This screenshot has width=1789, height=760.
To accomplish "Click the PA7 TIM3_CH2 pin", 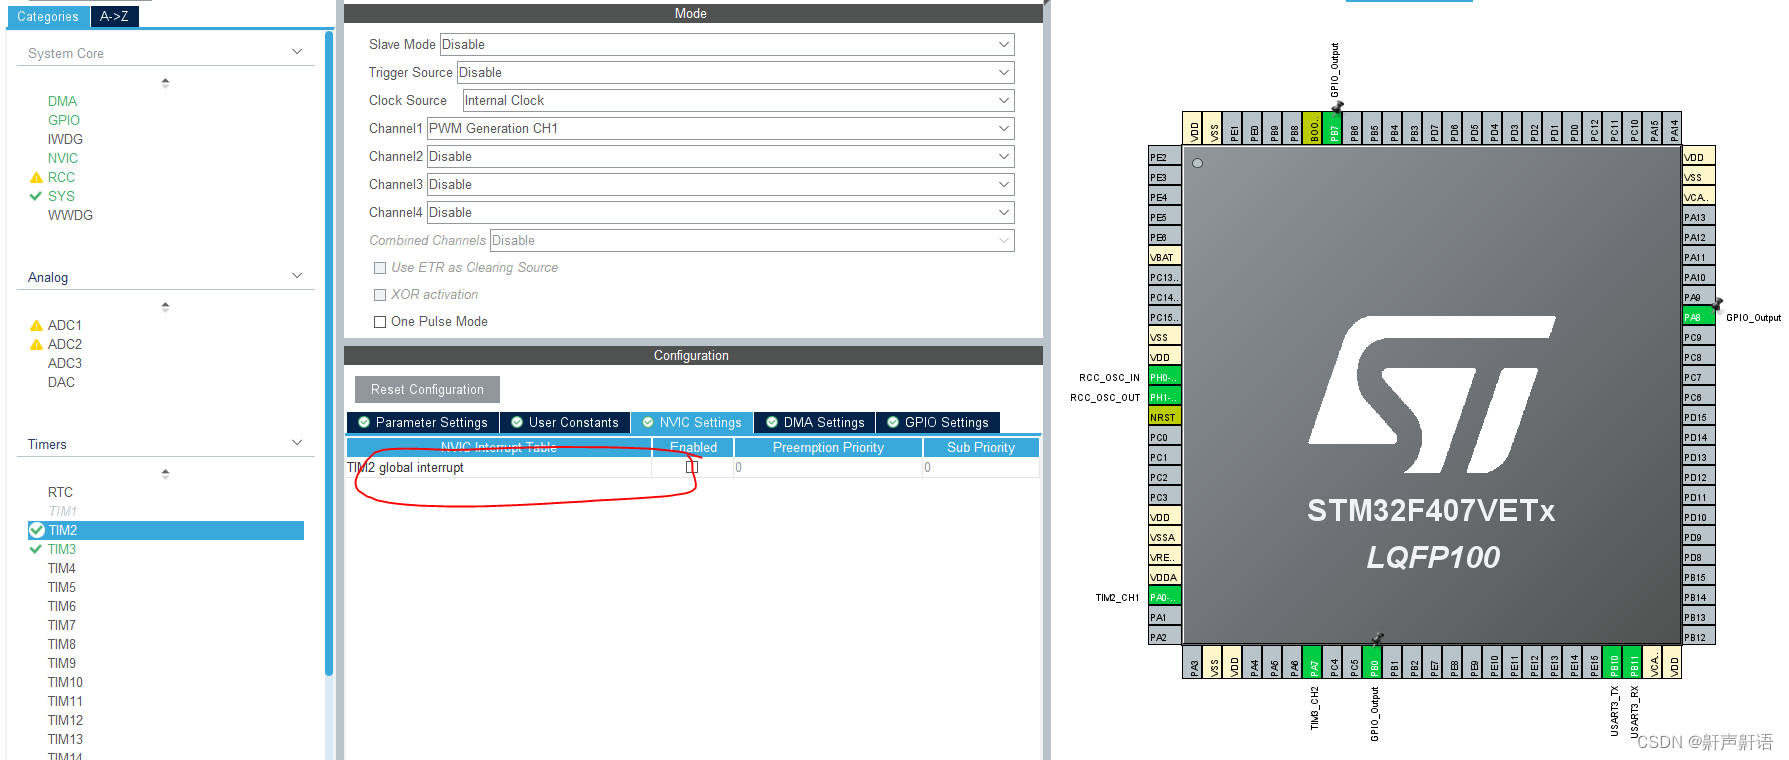I will pyautogui.click(x=1313, y=662).
